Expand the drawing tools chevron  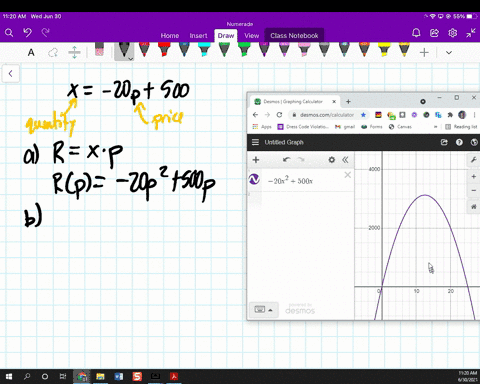[449, 52]
